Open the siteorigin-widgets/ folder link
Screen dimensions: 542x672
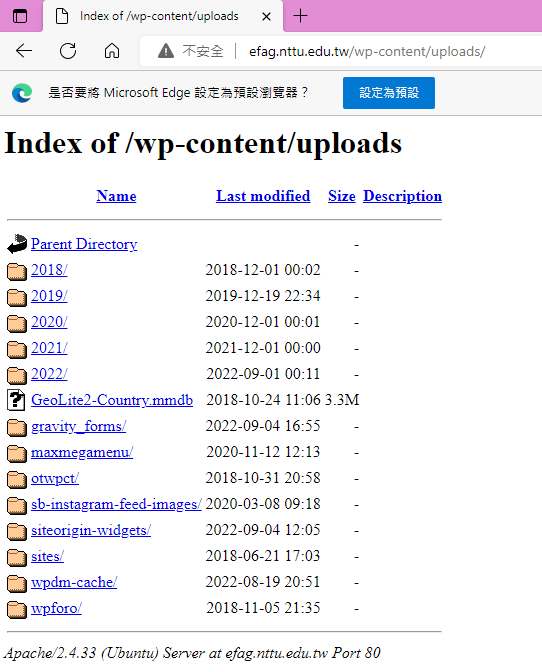91,531
